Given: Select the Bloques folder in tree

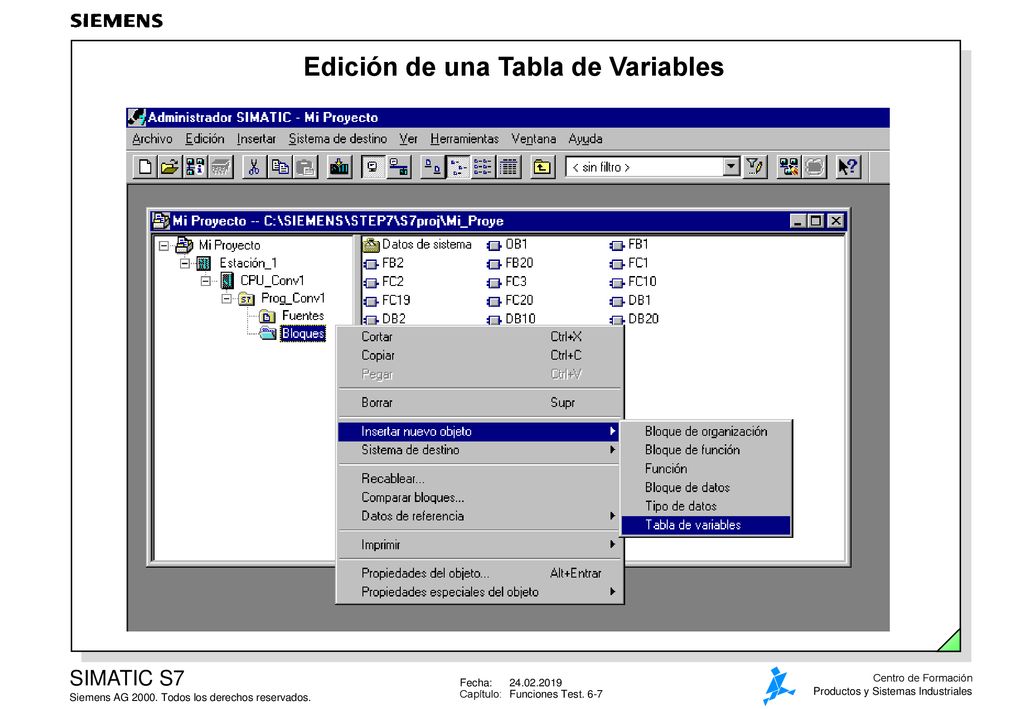Looking at the screenshot, I should (x=303, y=334).
